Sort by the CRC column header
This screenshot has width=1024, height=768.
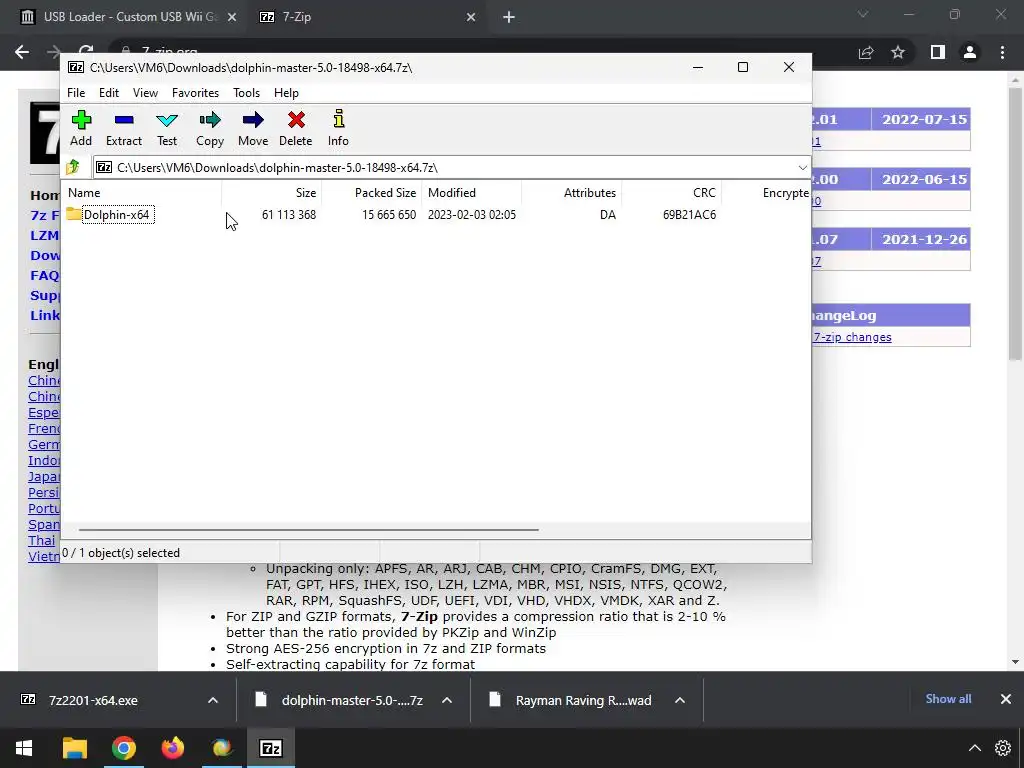(x=671, y=193)
